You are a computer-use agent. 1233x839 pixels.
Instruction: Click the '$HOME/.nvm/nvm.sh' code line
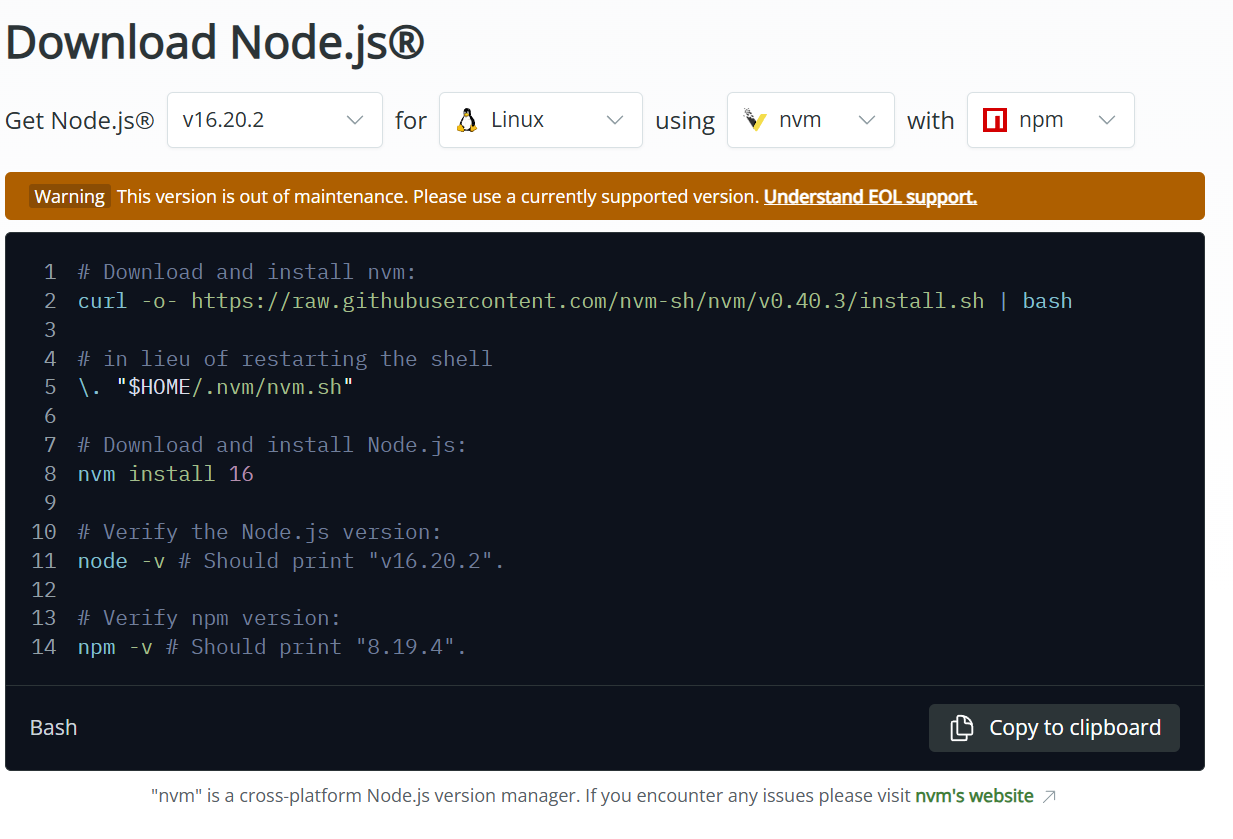coord(216,387)
